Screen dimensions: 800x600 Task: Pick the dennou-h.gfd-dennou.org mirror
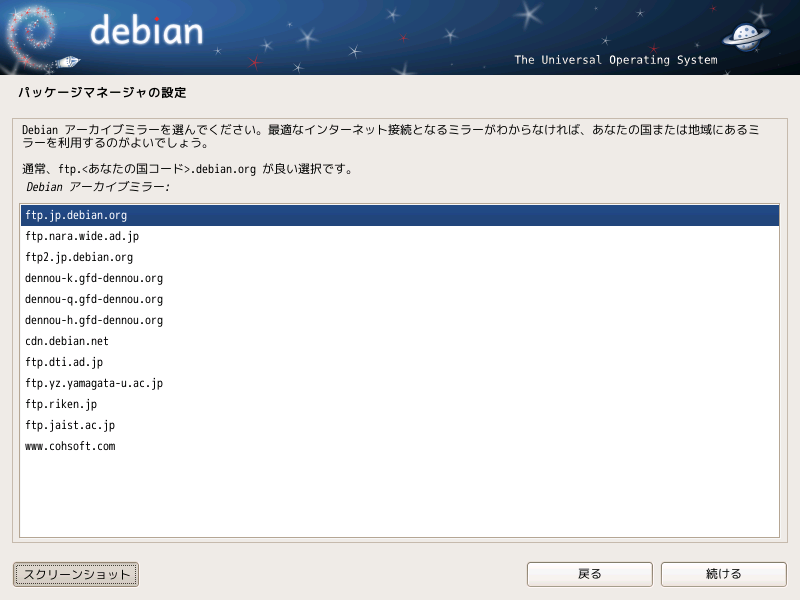tap(400, 320)
